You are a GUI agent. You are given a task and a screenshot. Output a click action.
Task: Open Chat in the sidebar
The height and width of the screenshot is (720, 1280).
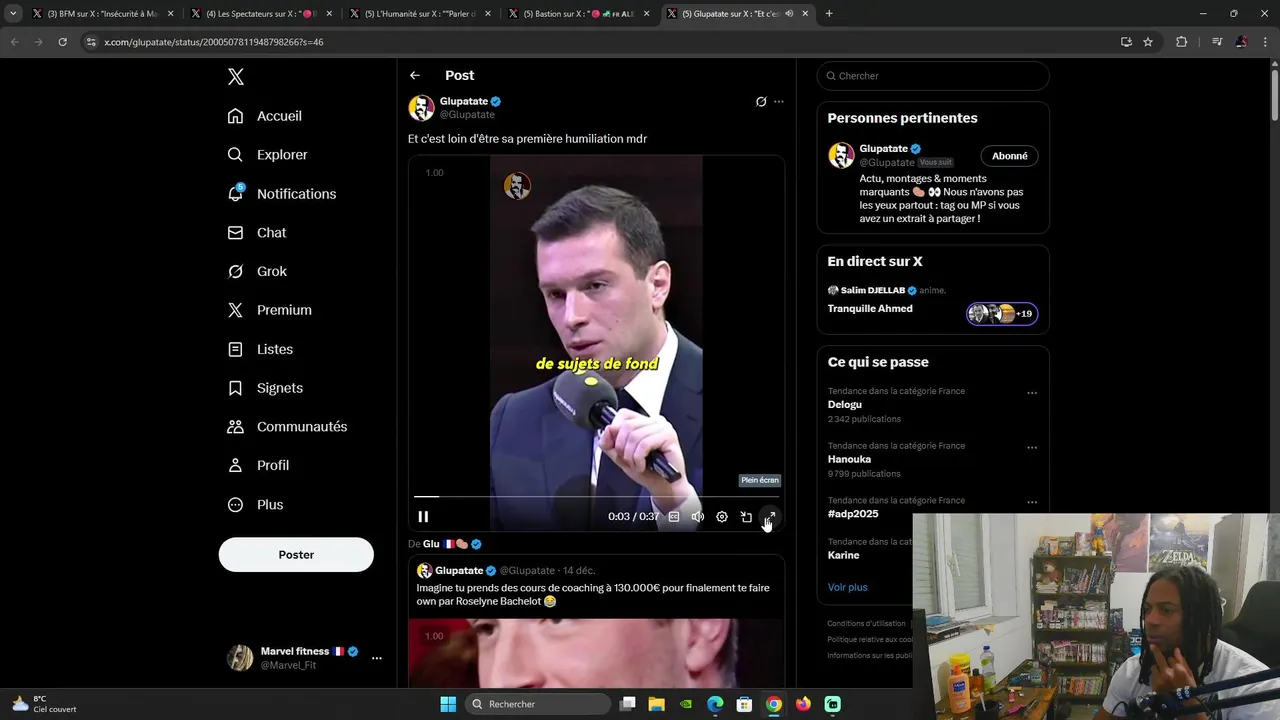258,232
